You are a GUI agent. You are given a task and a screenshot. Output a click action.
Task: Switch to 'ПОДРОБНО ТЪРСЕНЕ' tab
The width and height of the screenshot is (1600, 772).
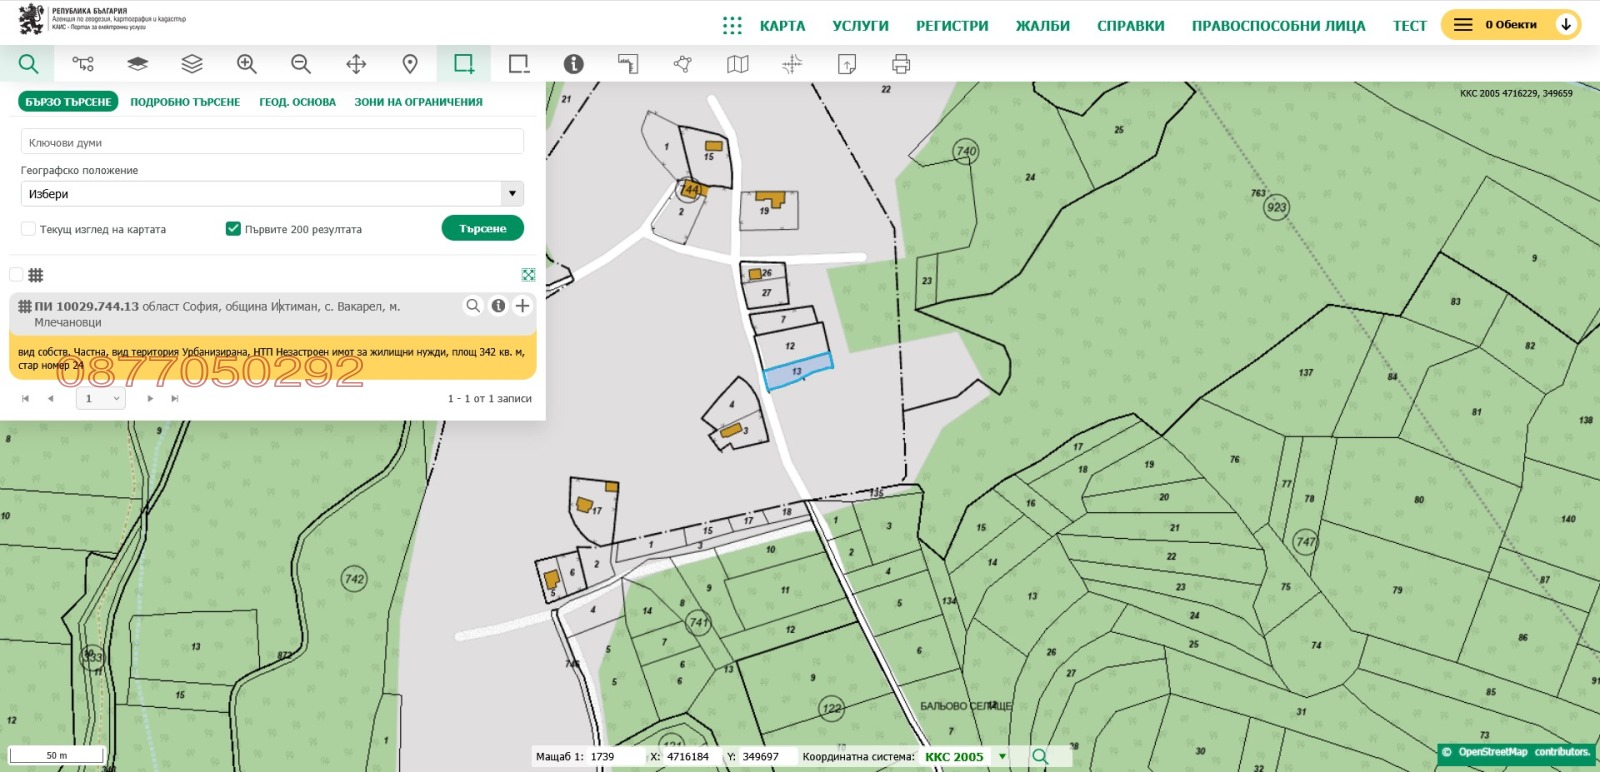point(185,102)
